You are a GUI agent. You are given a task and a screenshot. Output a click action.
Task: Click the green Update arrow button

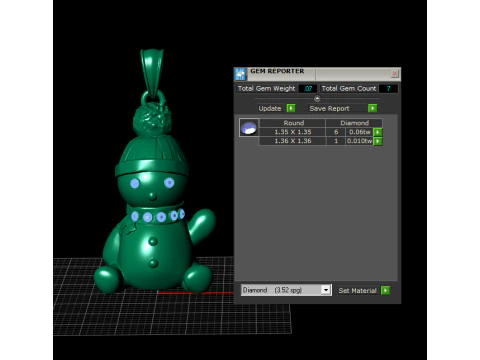291,108
